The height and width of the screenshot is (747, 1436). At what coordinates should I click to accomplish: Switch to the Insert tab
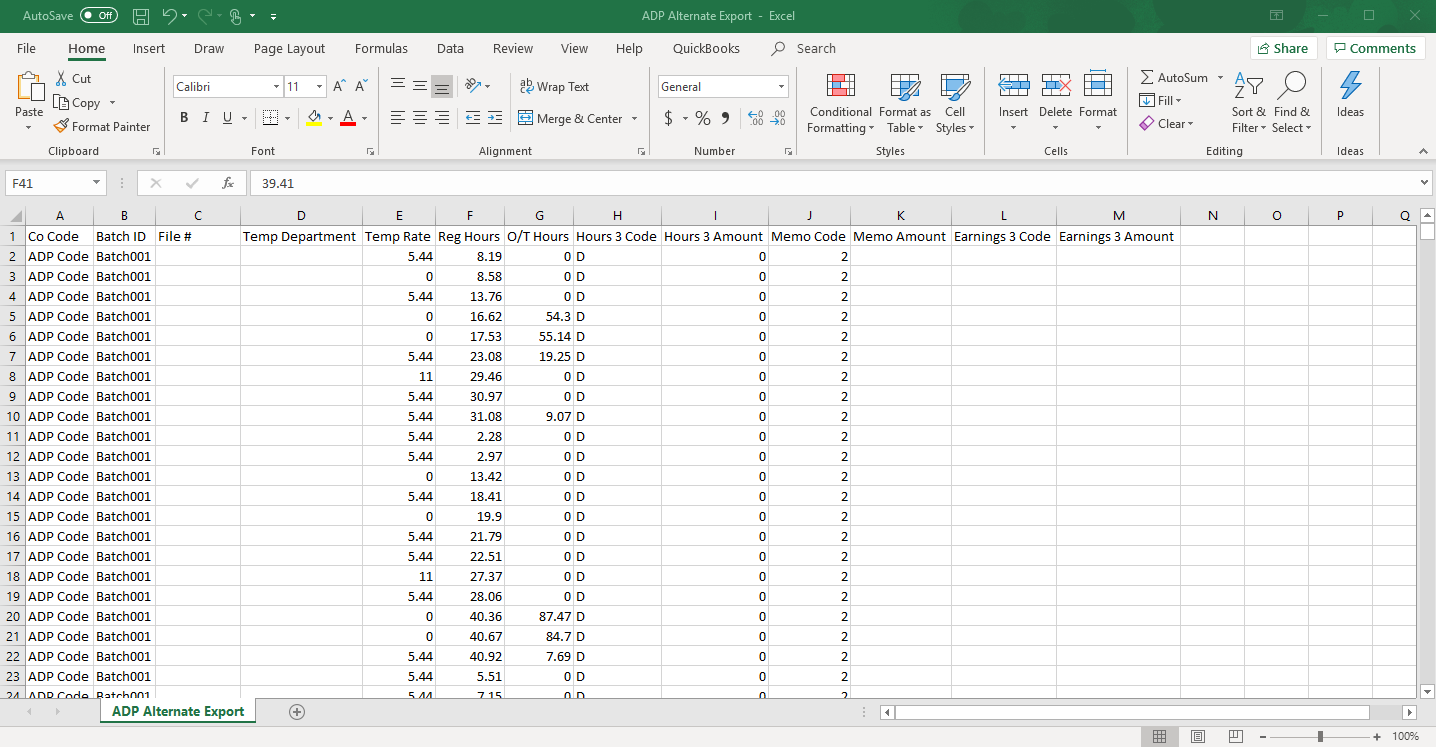click(x=149, y=48)
